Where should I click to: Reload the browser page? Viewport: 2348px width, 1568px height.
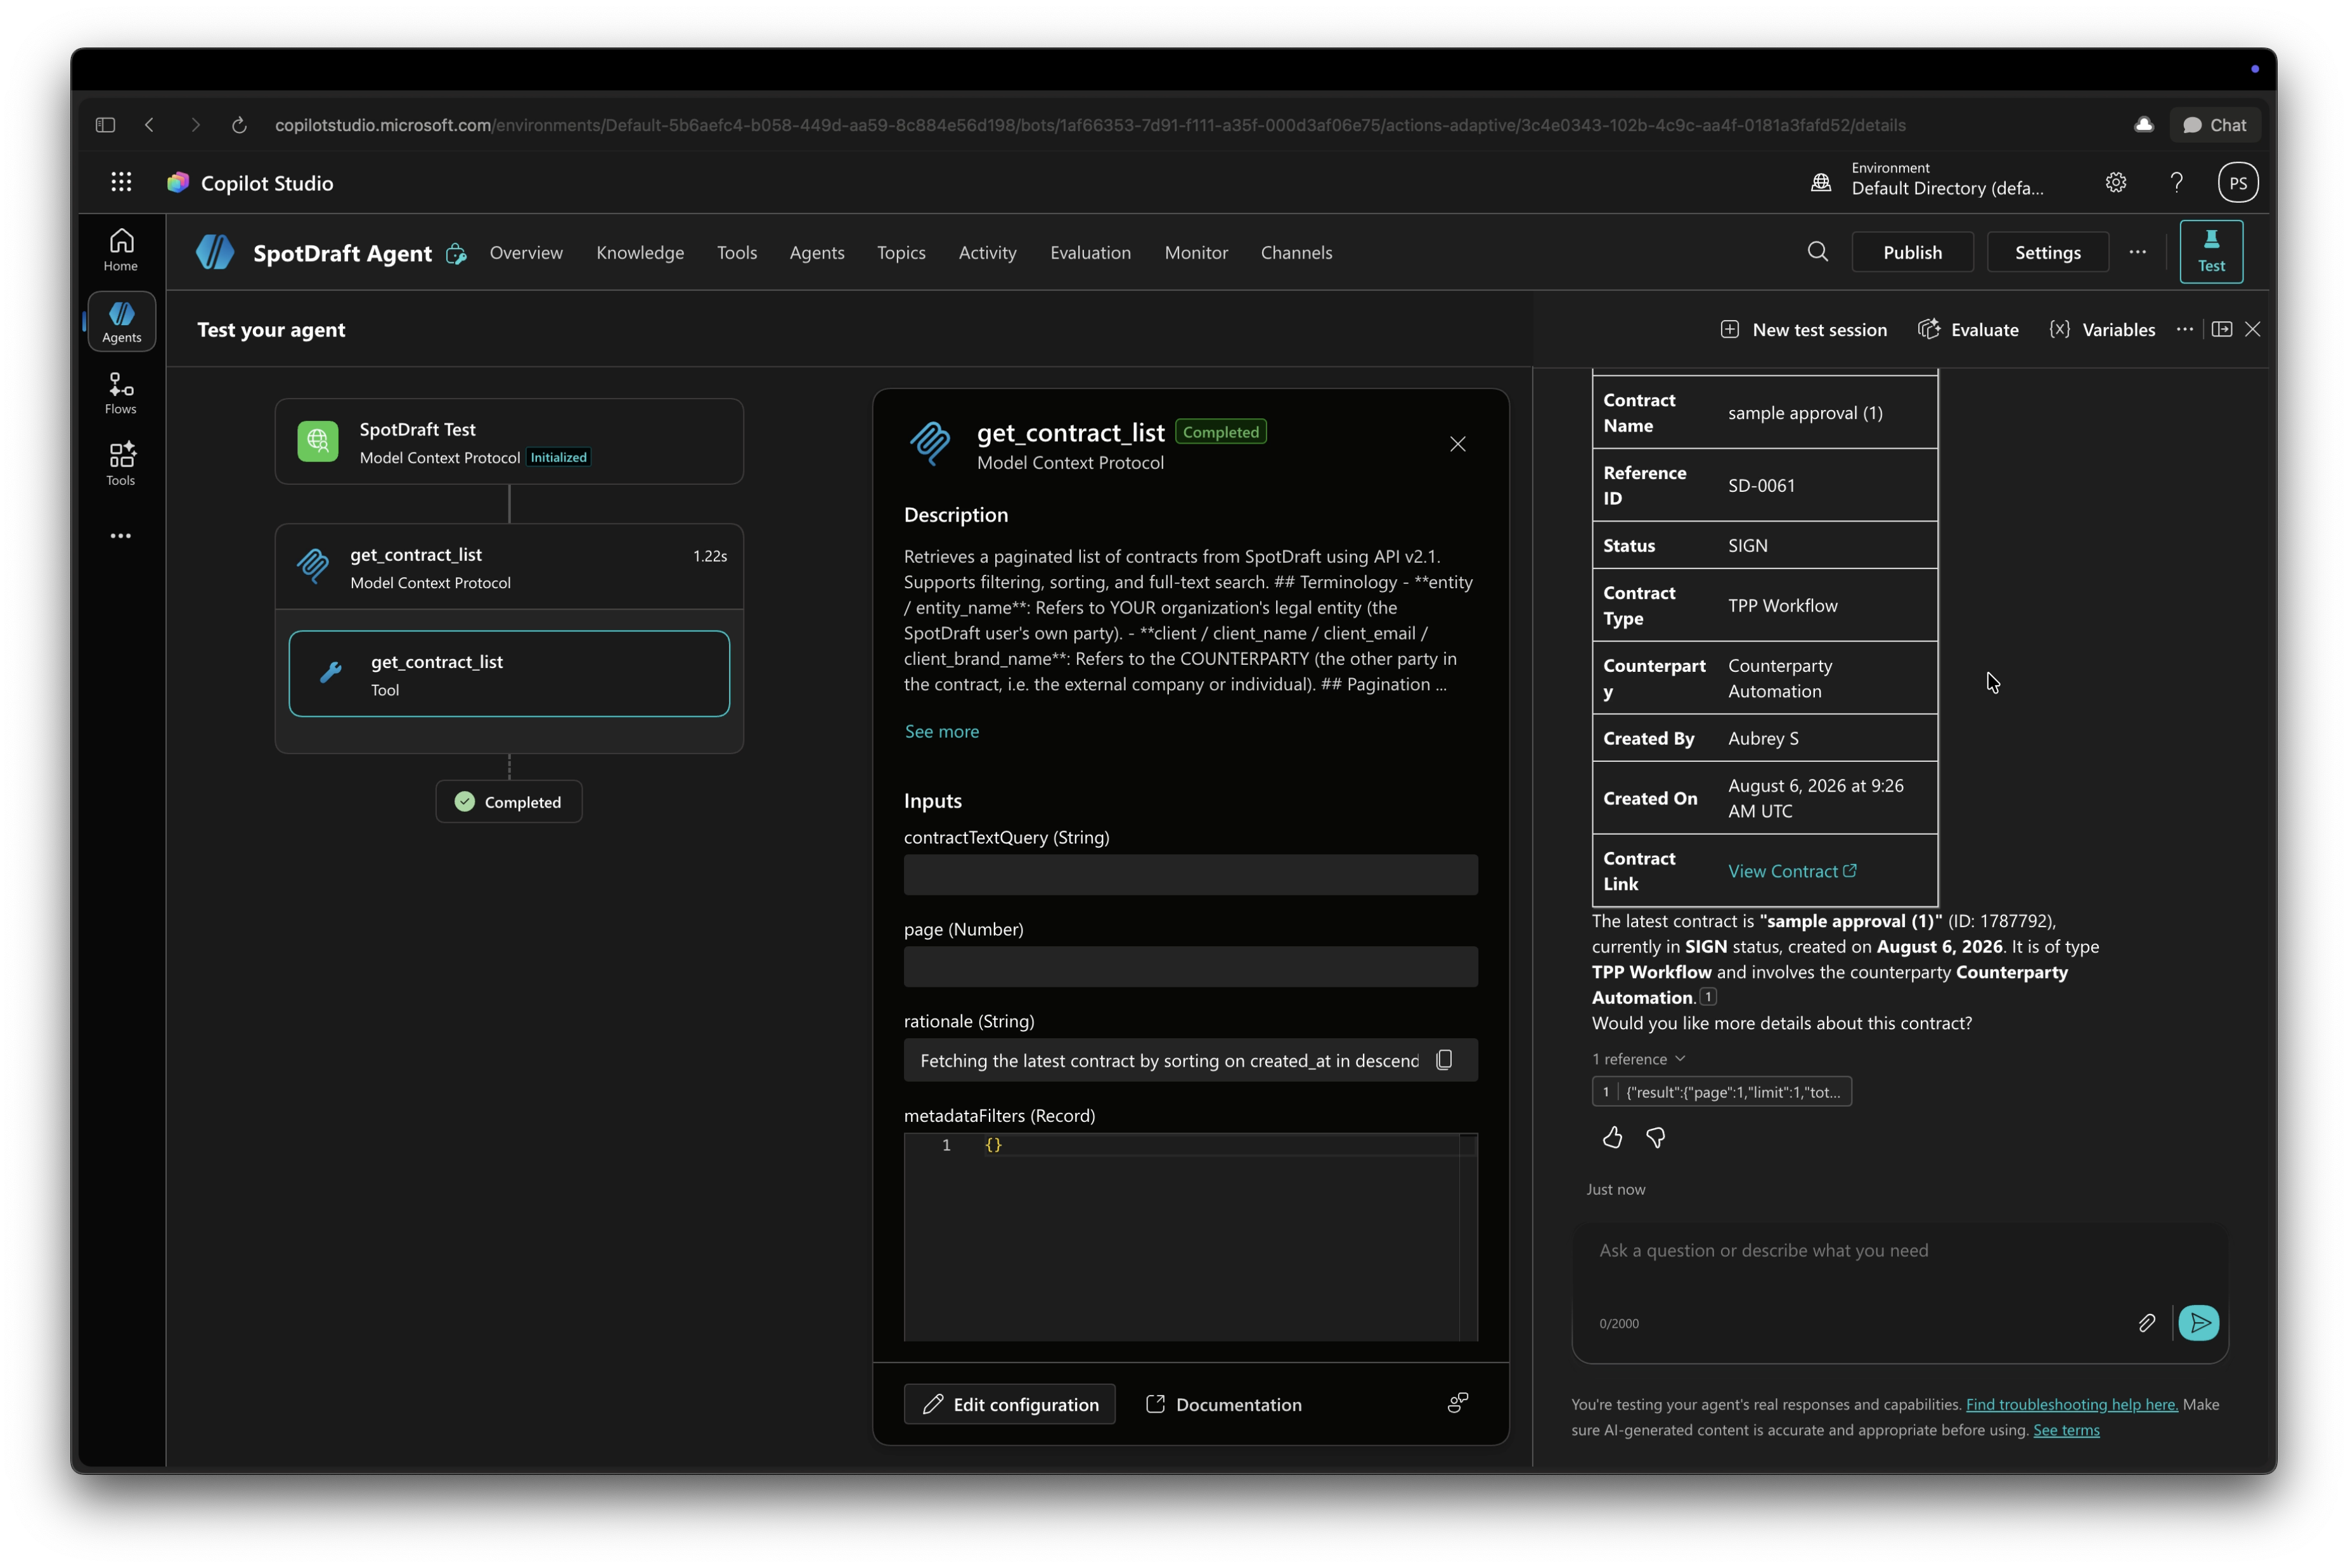239,125
